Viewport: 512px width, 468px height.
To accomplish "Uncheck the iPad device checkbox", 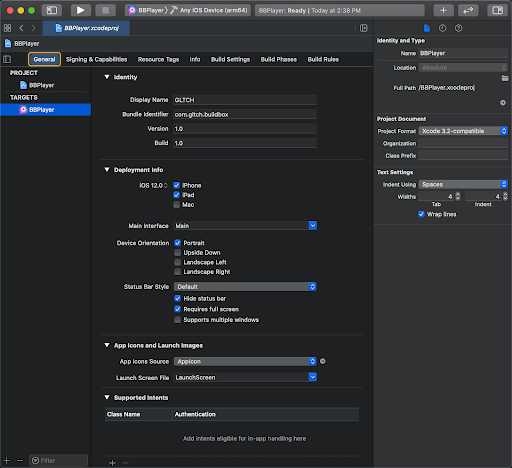I will tap(177, 195).
